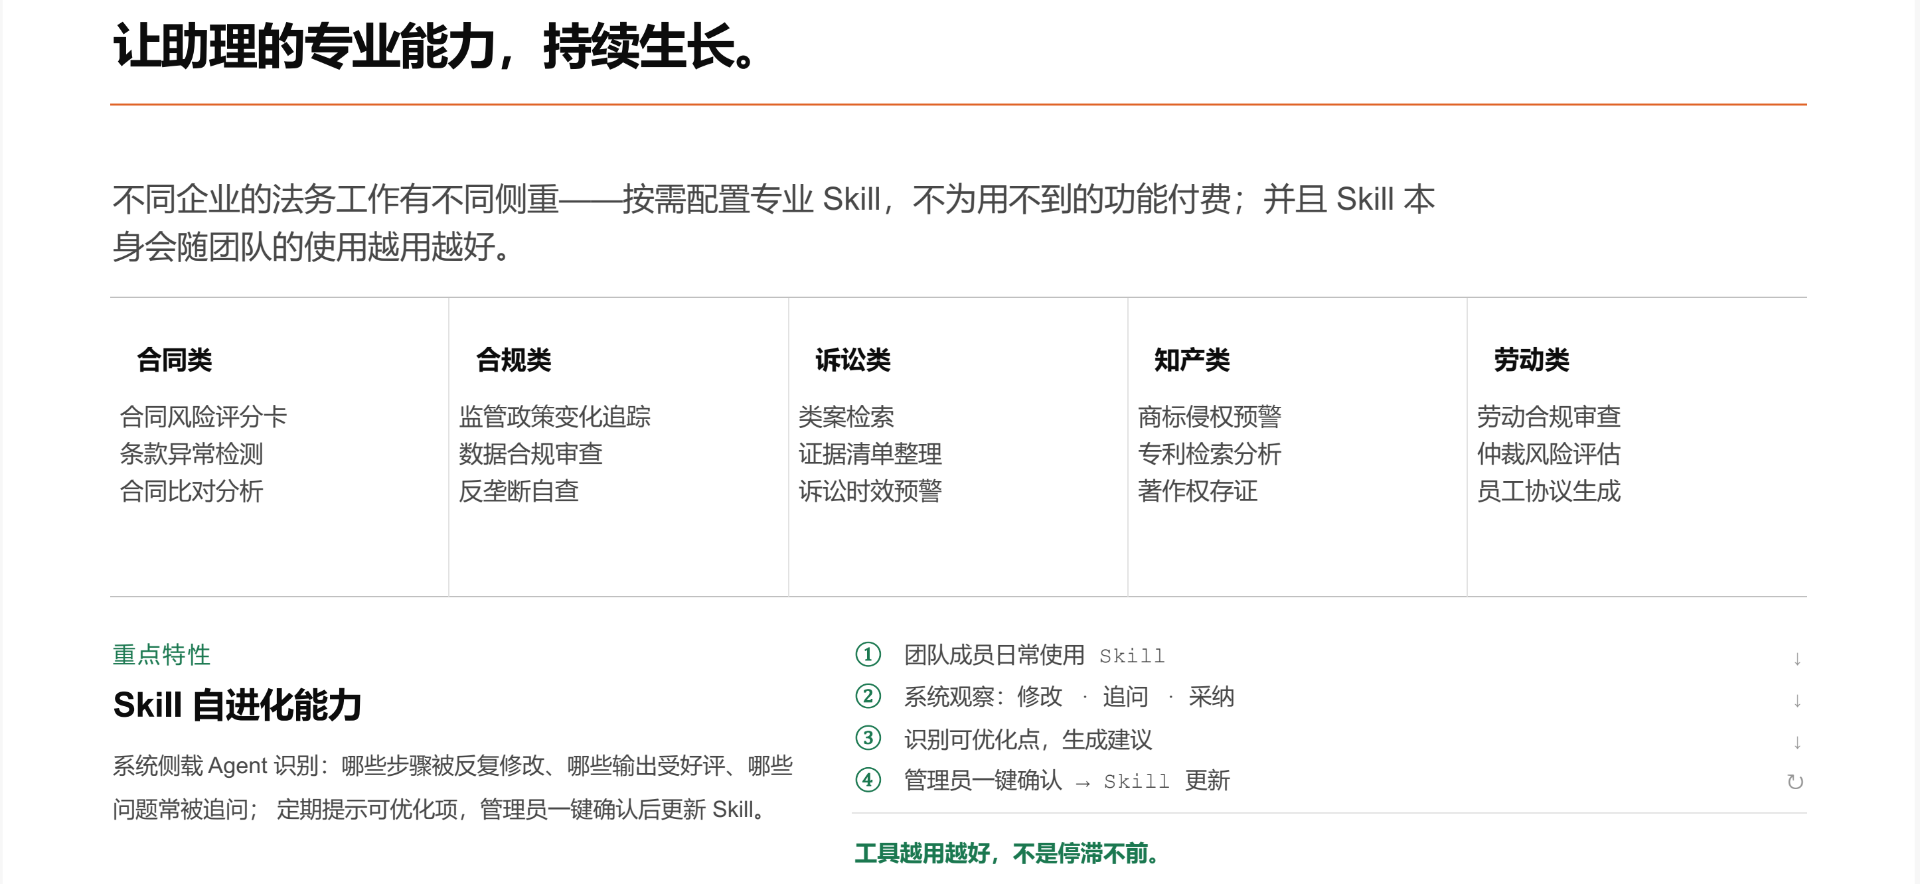The height and width of the screenshot is (884, 1920).
Task: Click step text 系统观察：修改 · 追问 · 采纳
Action: pyautogui.click(x=1069, y=697)
